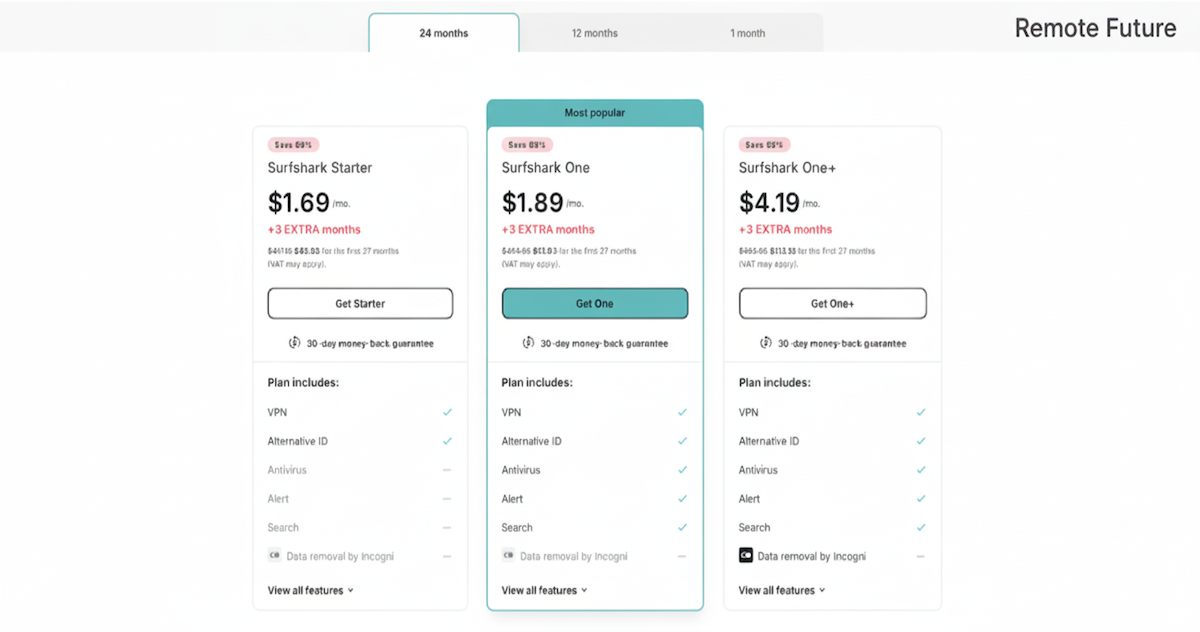Expand View all features in Surfshark One card
The width and height of the screenshot is (1200, 632).
point(544,590)
